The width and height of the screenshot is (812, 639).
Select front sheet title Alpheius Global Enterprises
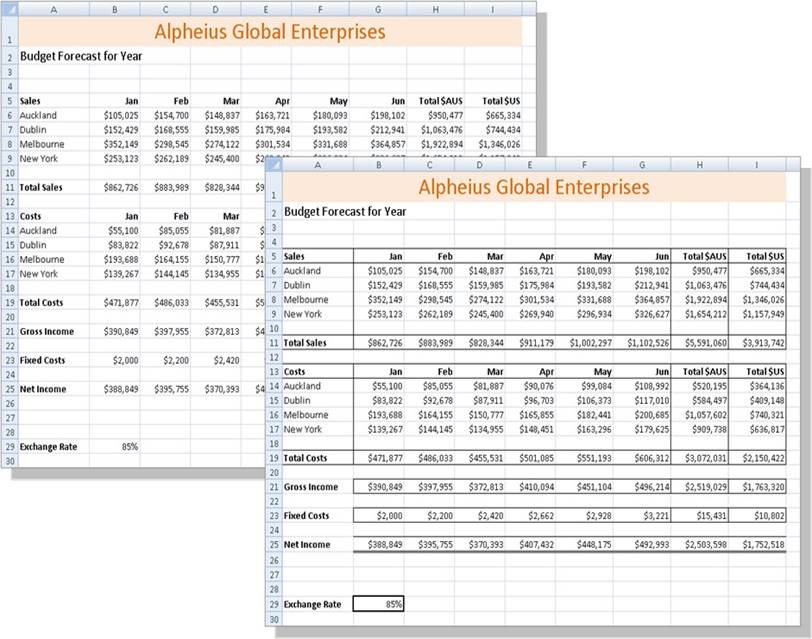coord(534,187)
